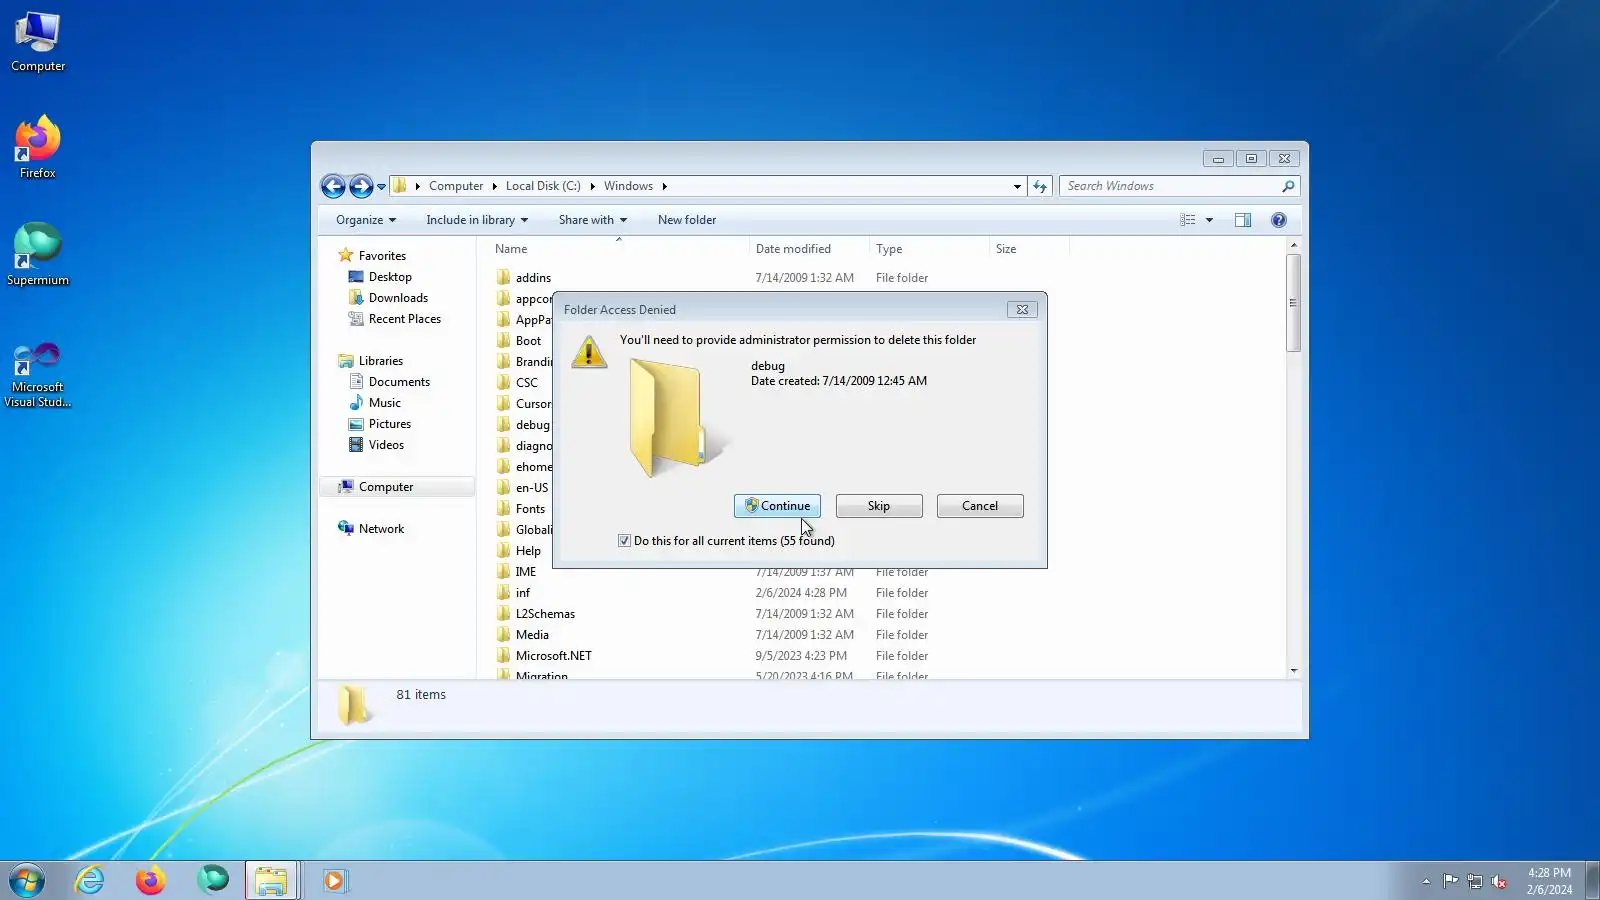Select Network in navigation pane

(x=382, y=529)
